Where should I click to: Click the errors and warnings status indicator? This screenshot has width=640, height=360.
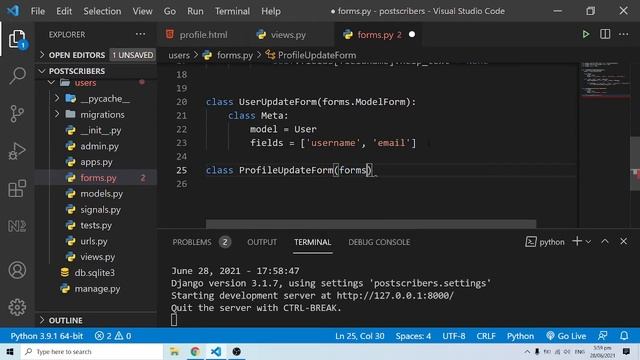pyautogui.click(x=113, y=336)
